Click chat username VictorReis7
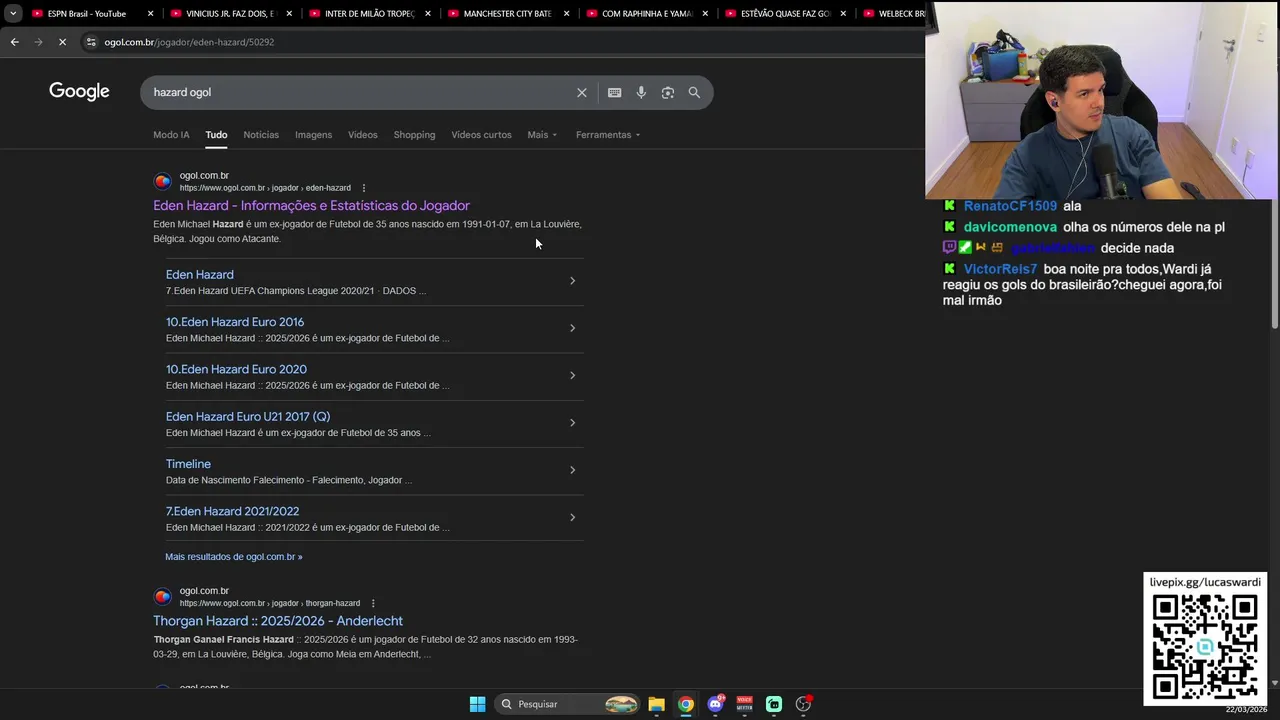1280x720 pixels. click(1000, 269)
